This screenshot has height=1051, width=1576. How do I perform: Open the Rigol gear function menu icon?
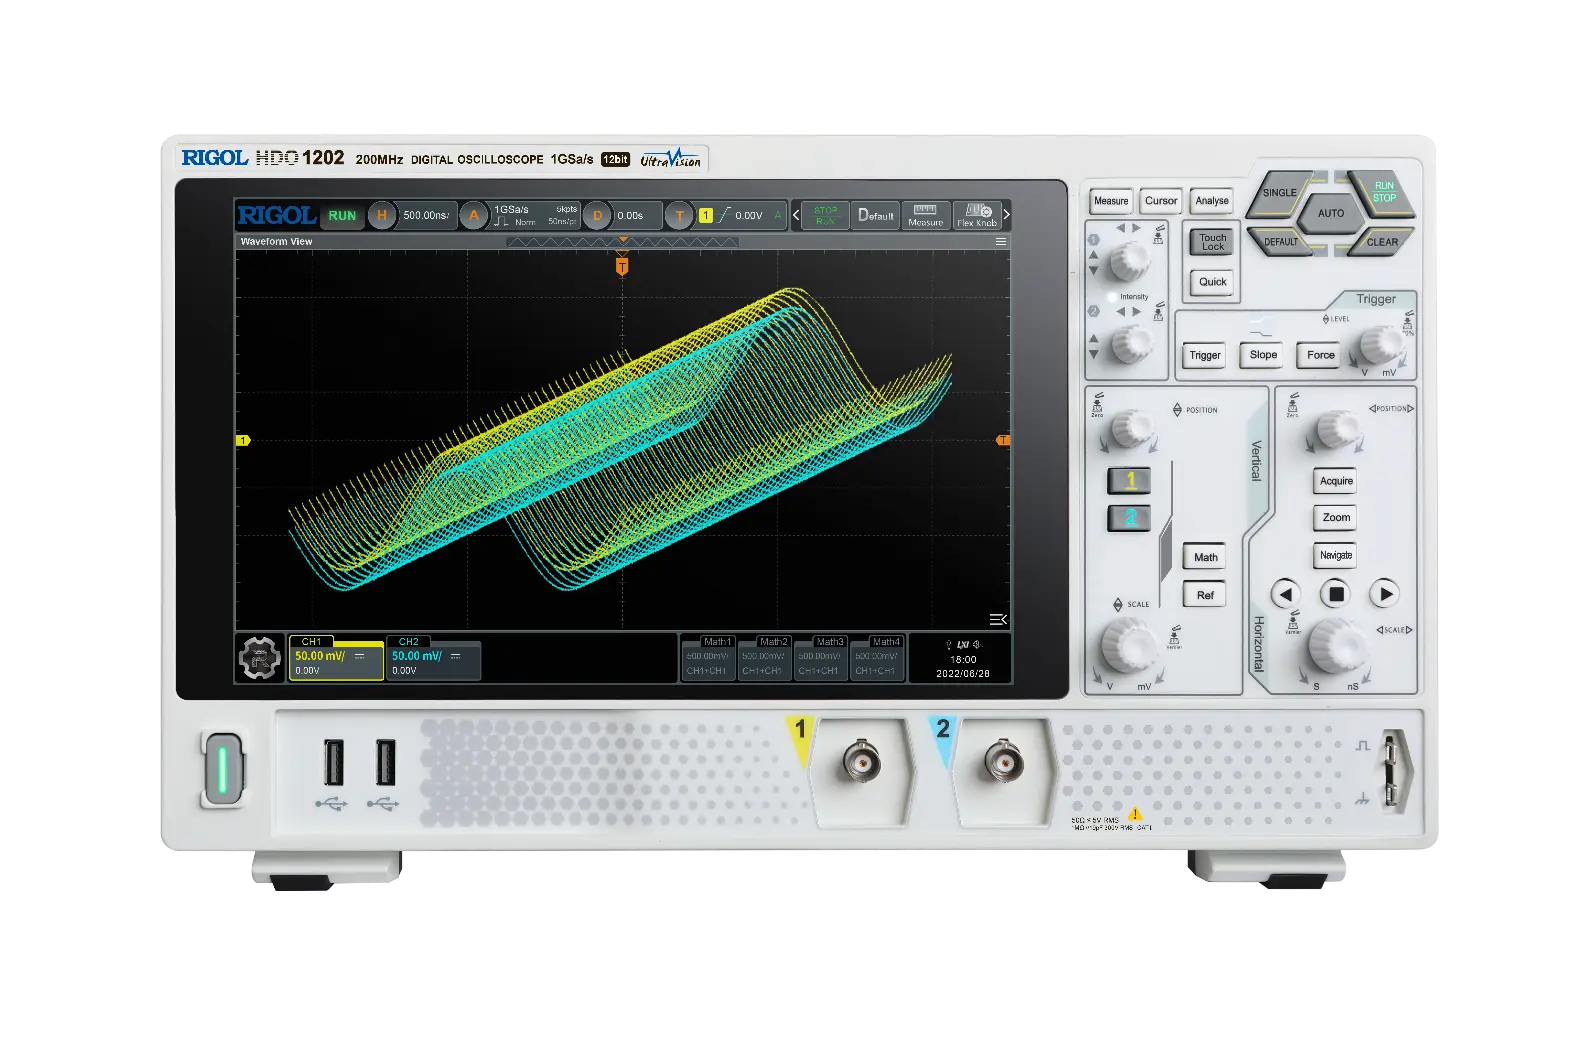(260, 658)
